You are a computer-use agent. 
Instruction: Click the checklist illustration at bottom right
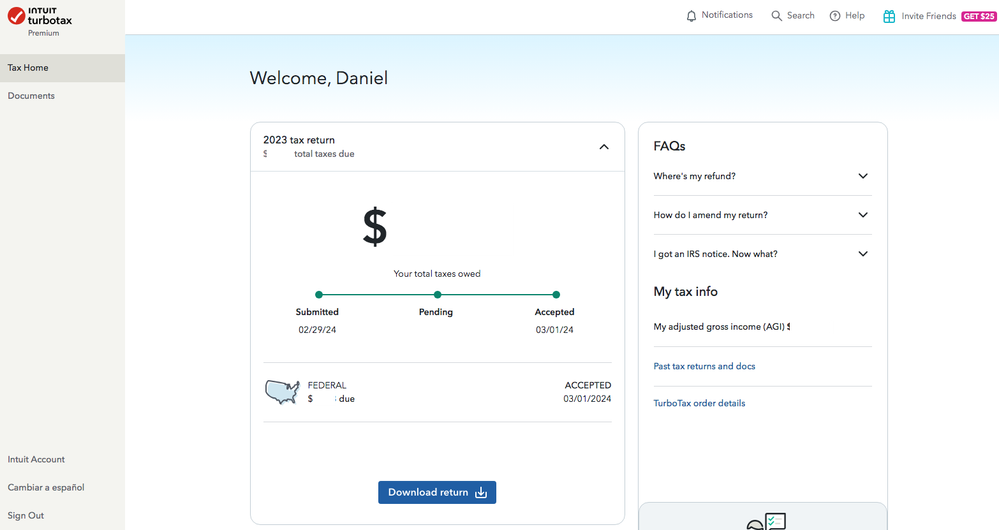tap(766, 521)
